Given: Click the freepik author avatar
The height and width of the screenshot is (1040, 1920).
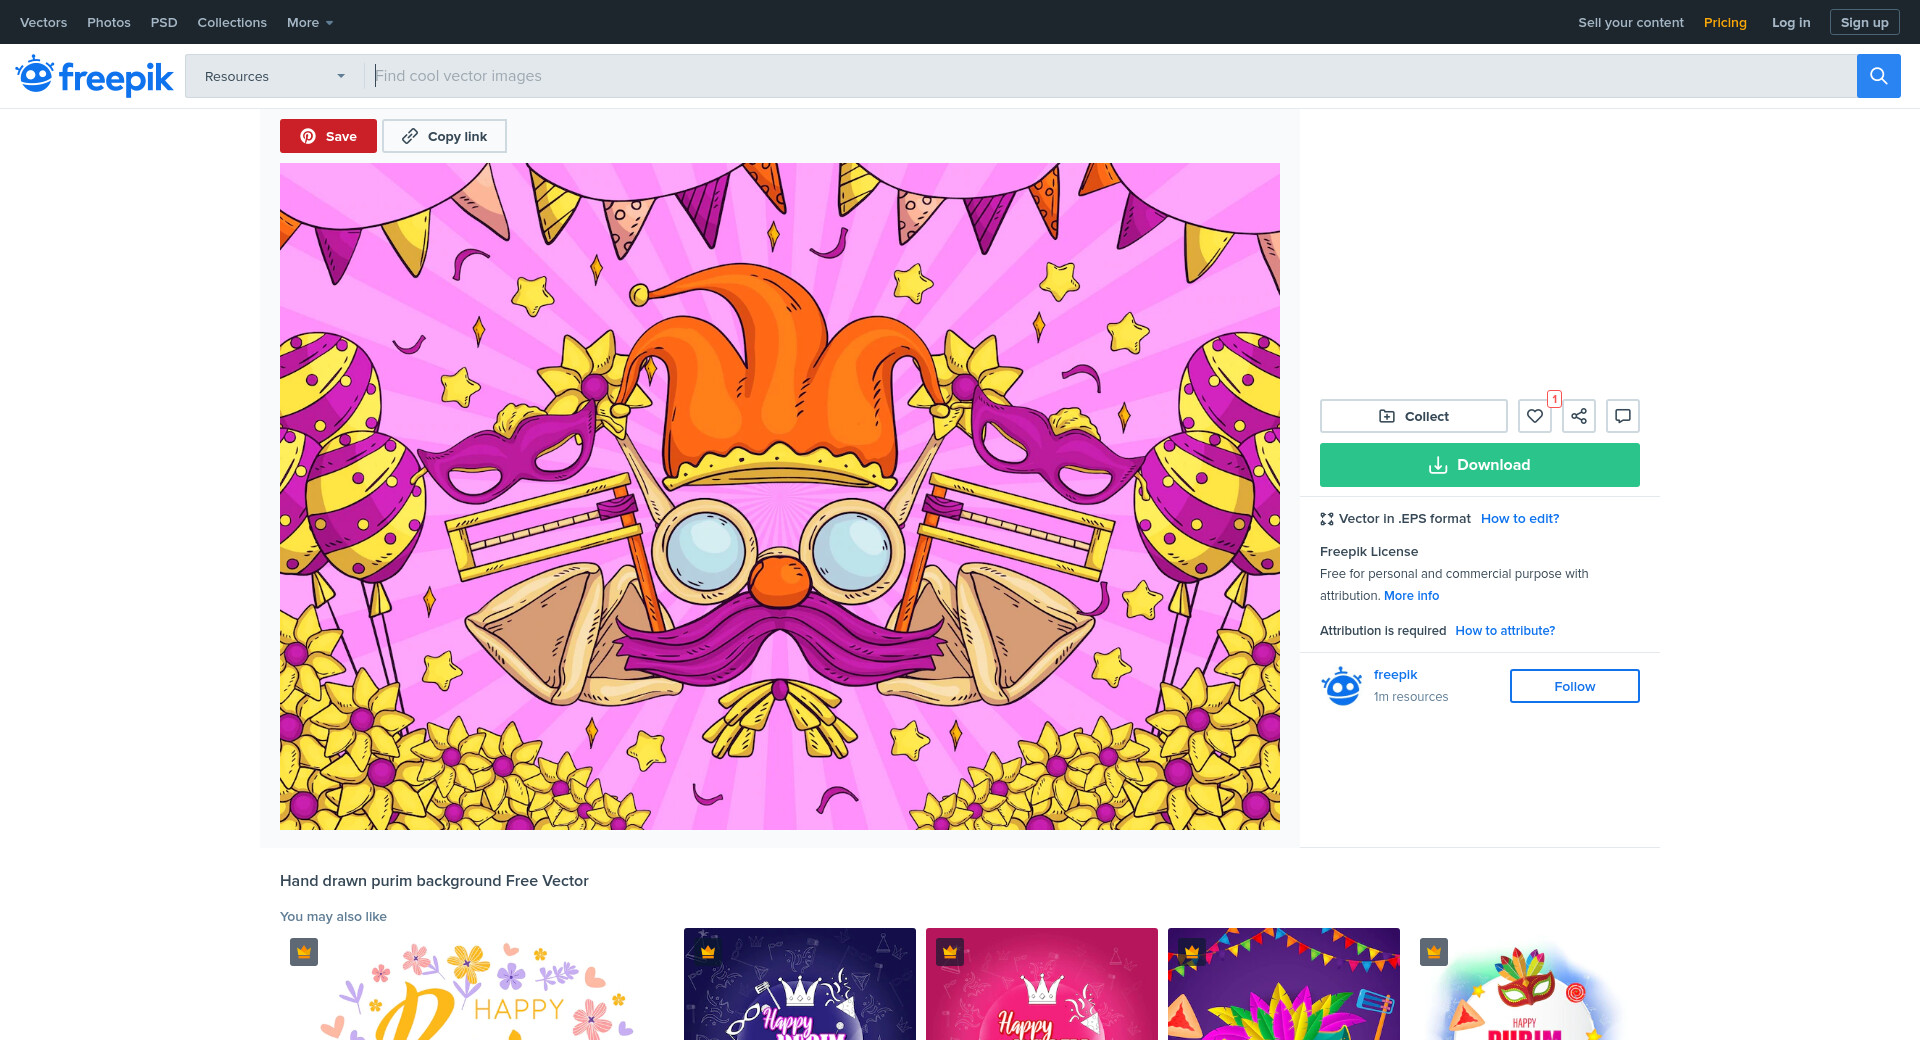Looking at the screenshot, I should coord(1342,686).
